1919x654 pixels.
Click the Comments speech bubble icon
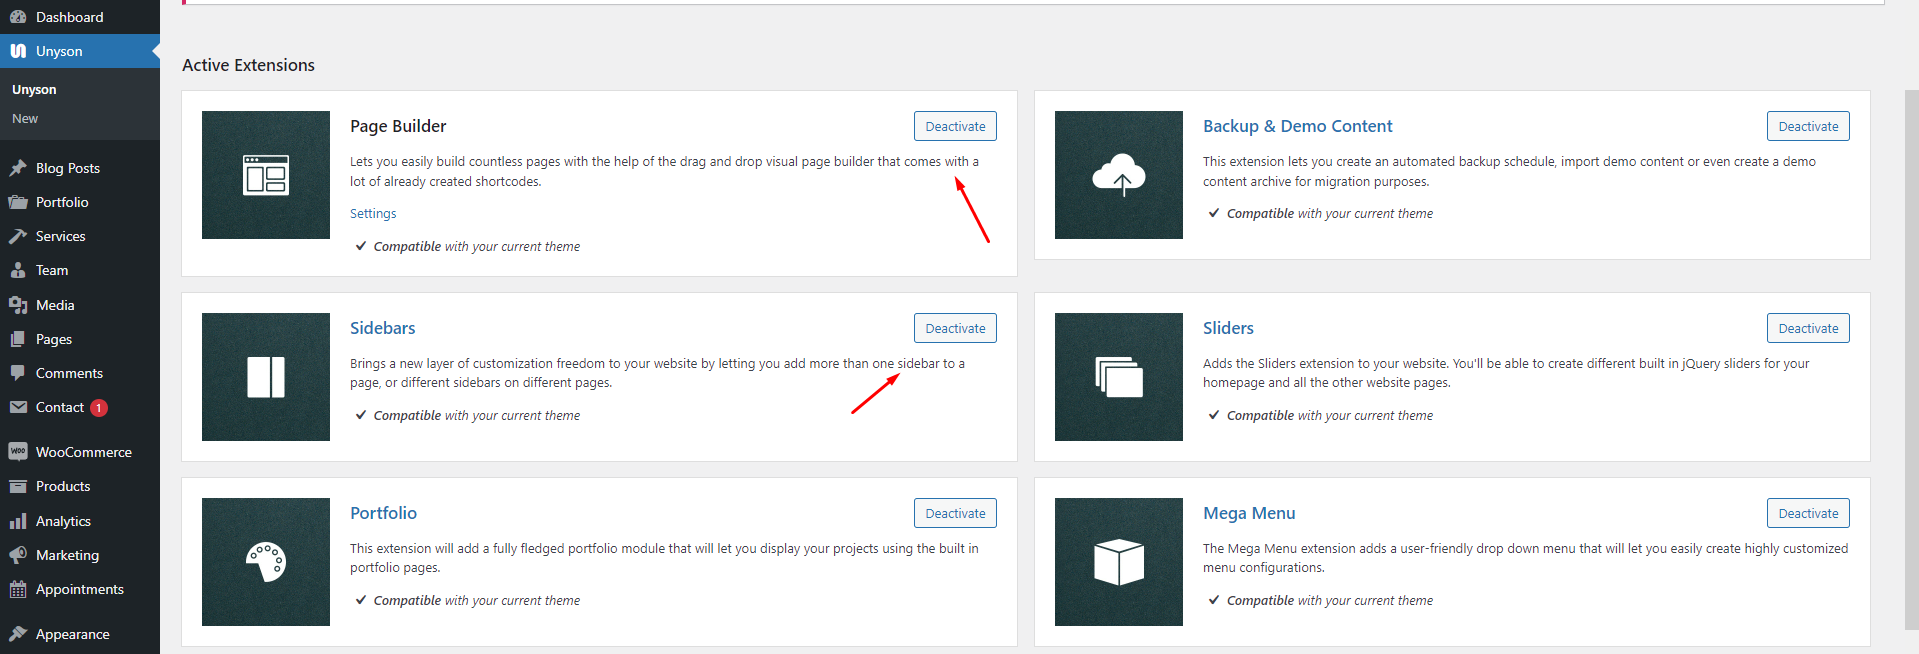point(18,373)
